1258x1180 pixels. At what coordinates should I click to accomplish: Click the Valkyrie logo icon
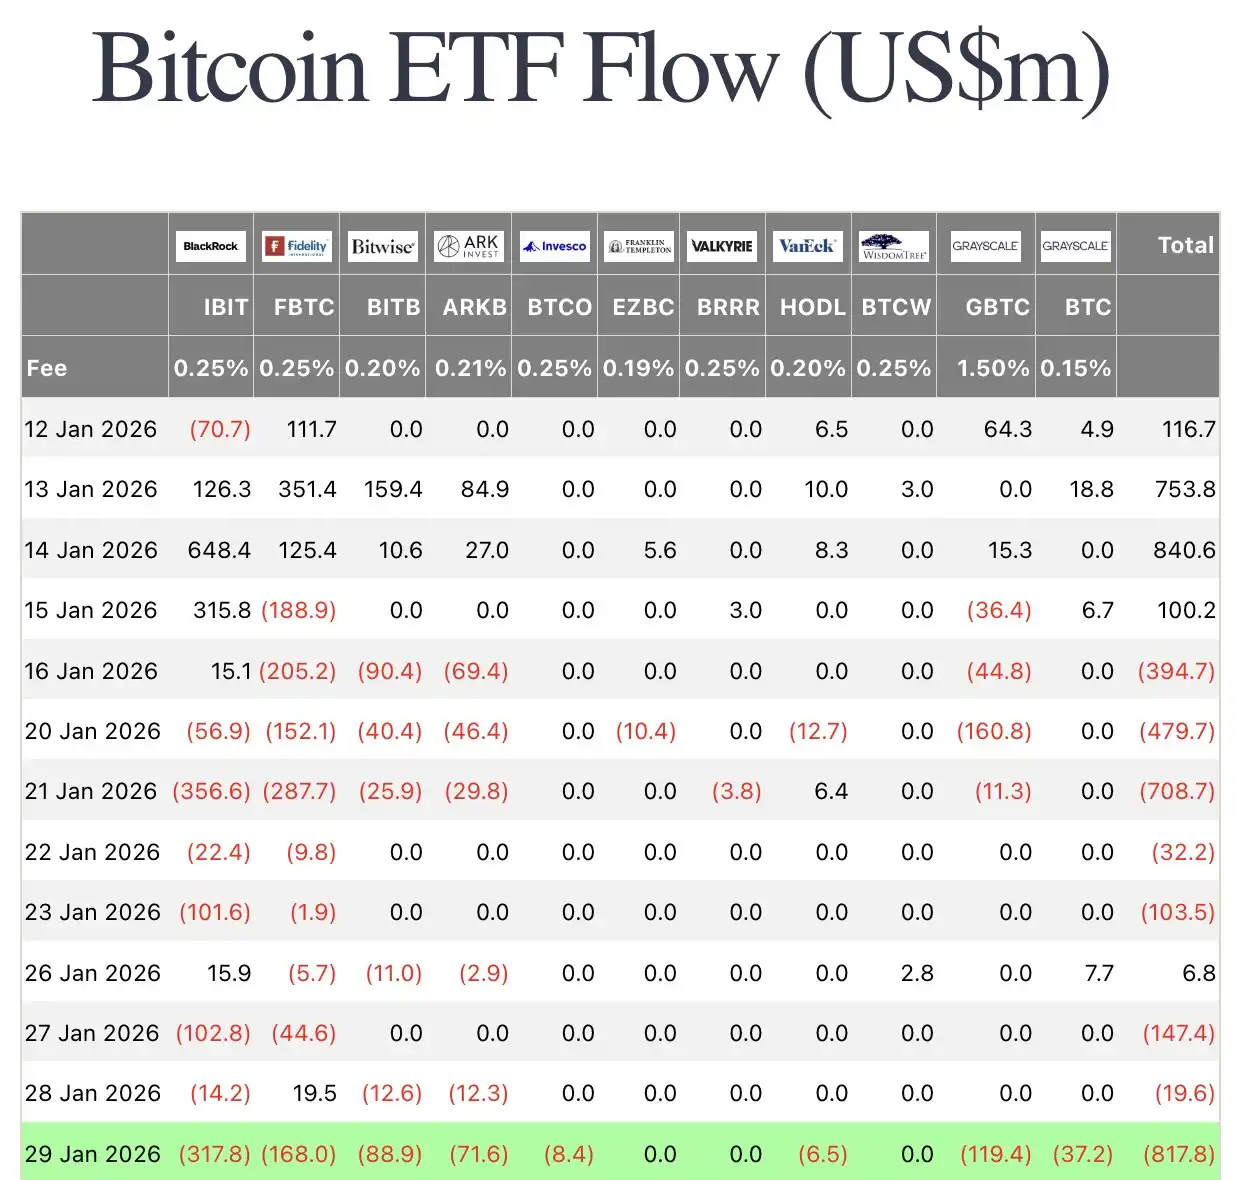722,246
